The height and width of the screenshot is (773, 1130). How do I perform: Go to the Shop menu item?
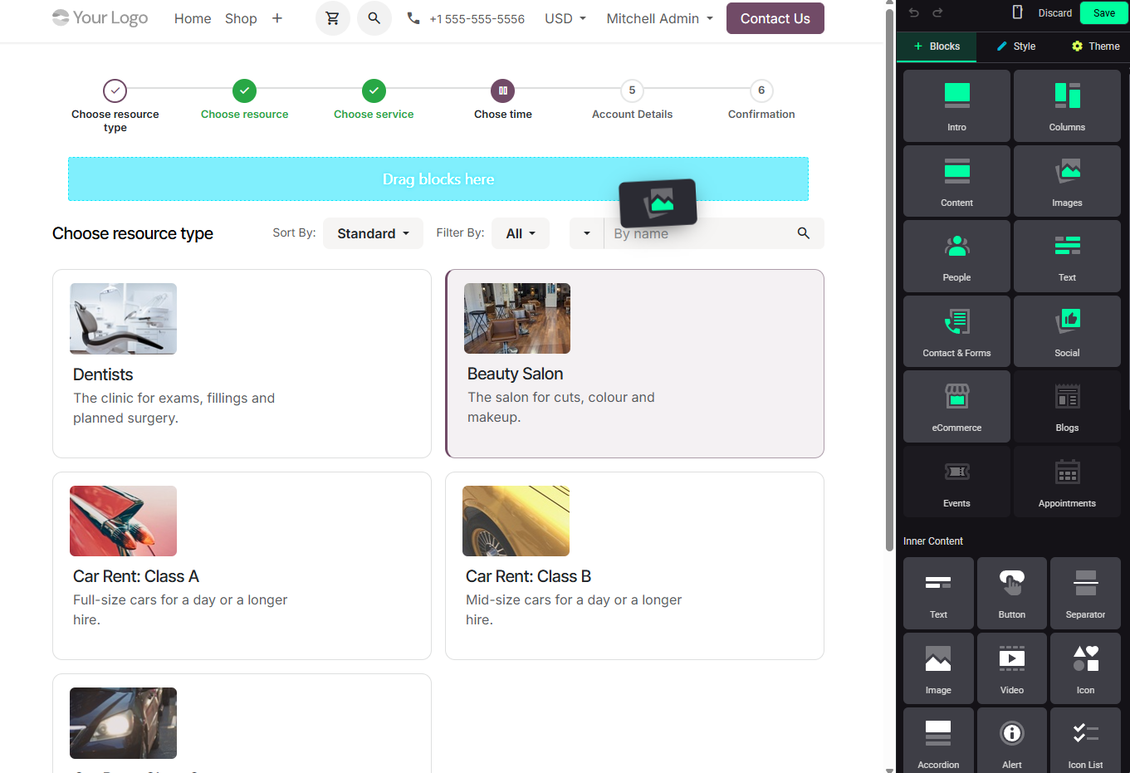point(241,19)
